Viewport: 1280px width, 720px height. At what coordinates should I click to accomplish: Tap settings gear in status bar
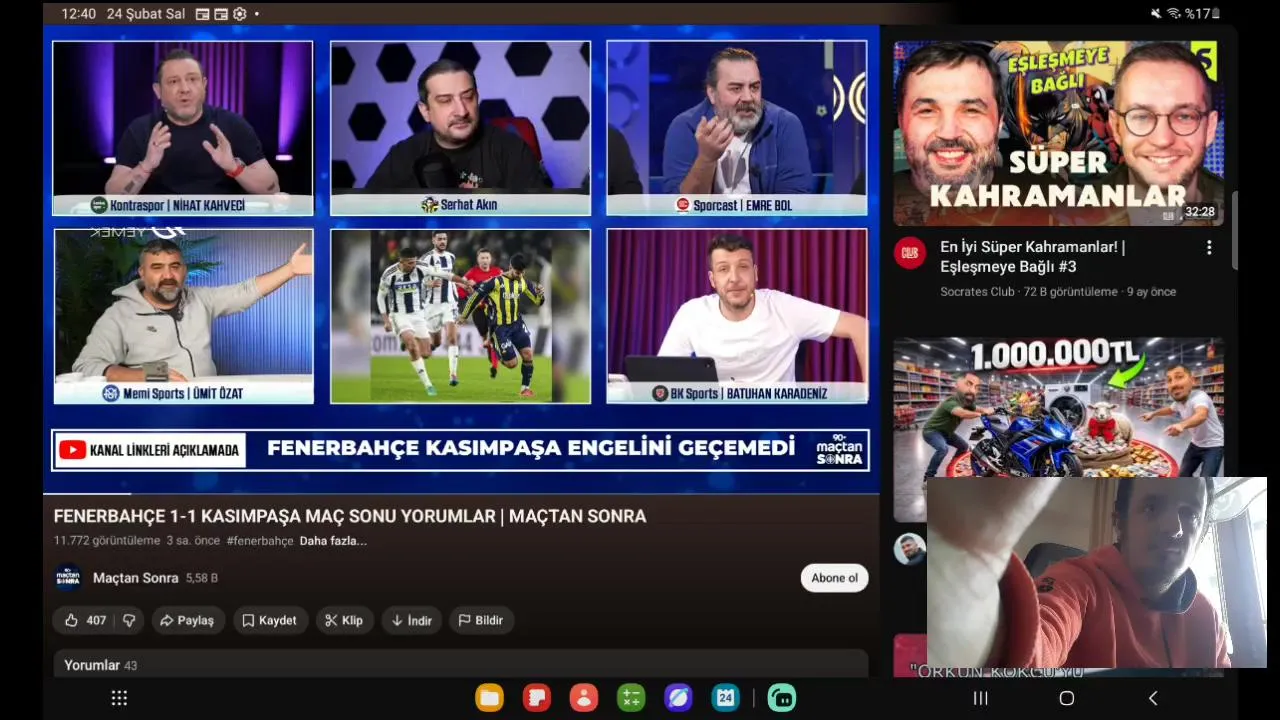239,14
